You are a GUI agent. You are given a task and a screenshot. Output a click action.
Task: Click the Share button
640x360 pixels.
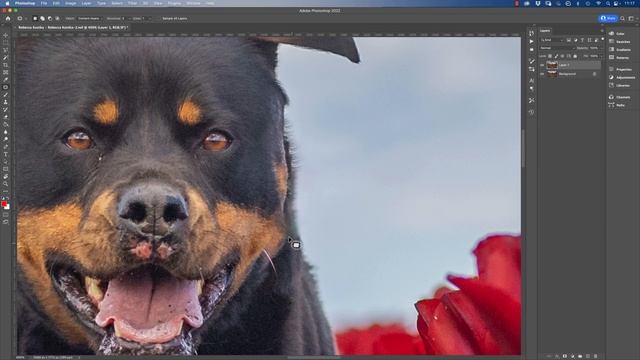(x=608, y=18)
